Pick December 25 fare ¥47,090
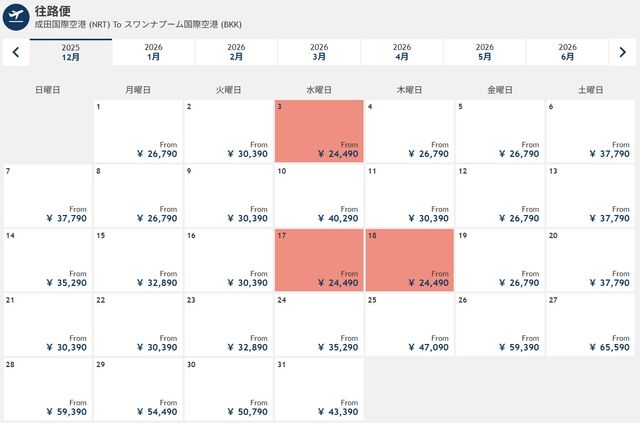Image resolution: width=640 pixels, height=423 pixels. coord(409,322)
